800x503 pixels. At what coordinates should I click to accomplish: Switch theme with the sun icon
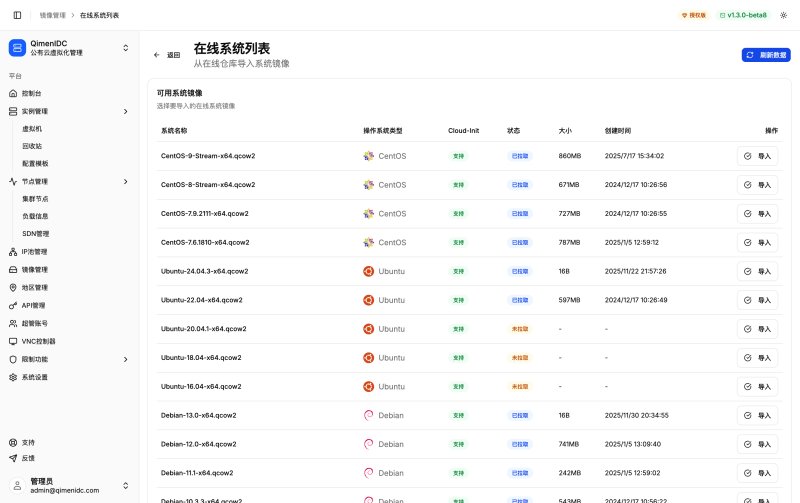coord(783,15)
